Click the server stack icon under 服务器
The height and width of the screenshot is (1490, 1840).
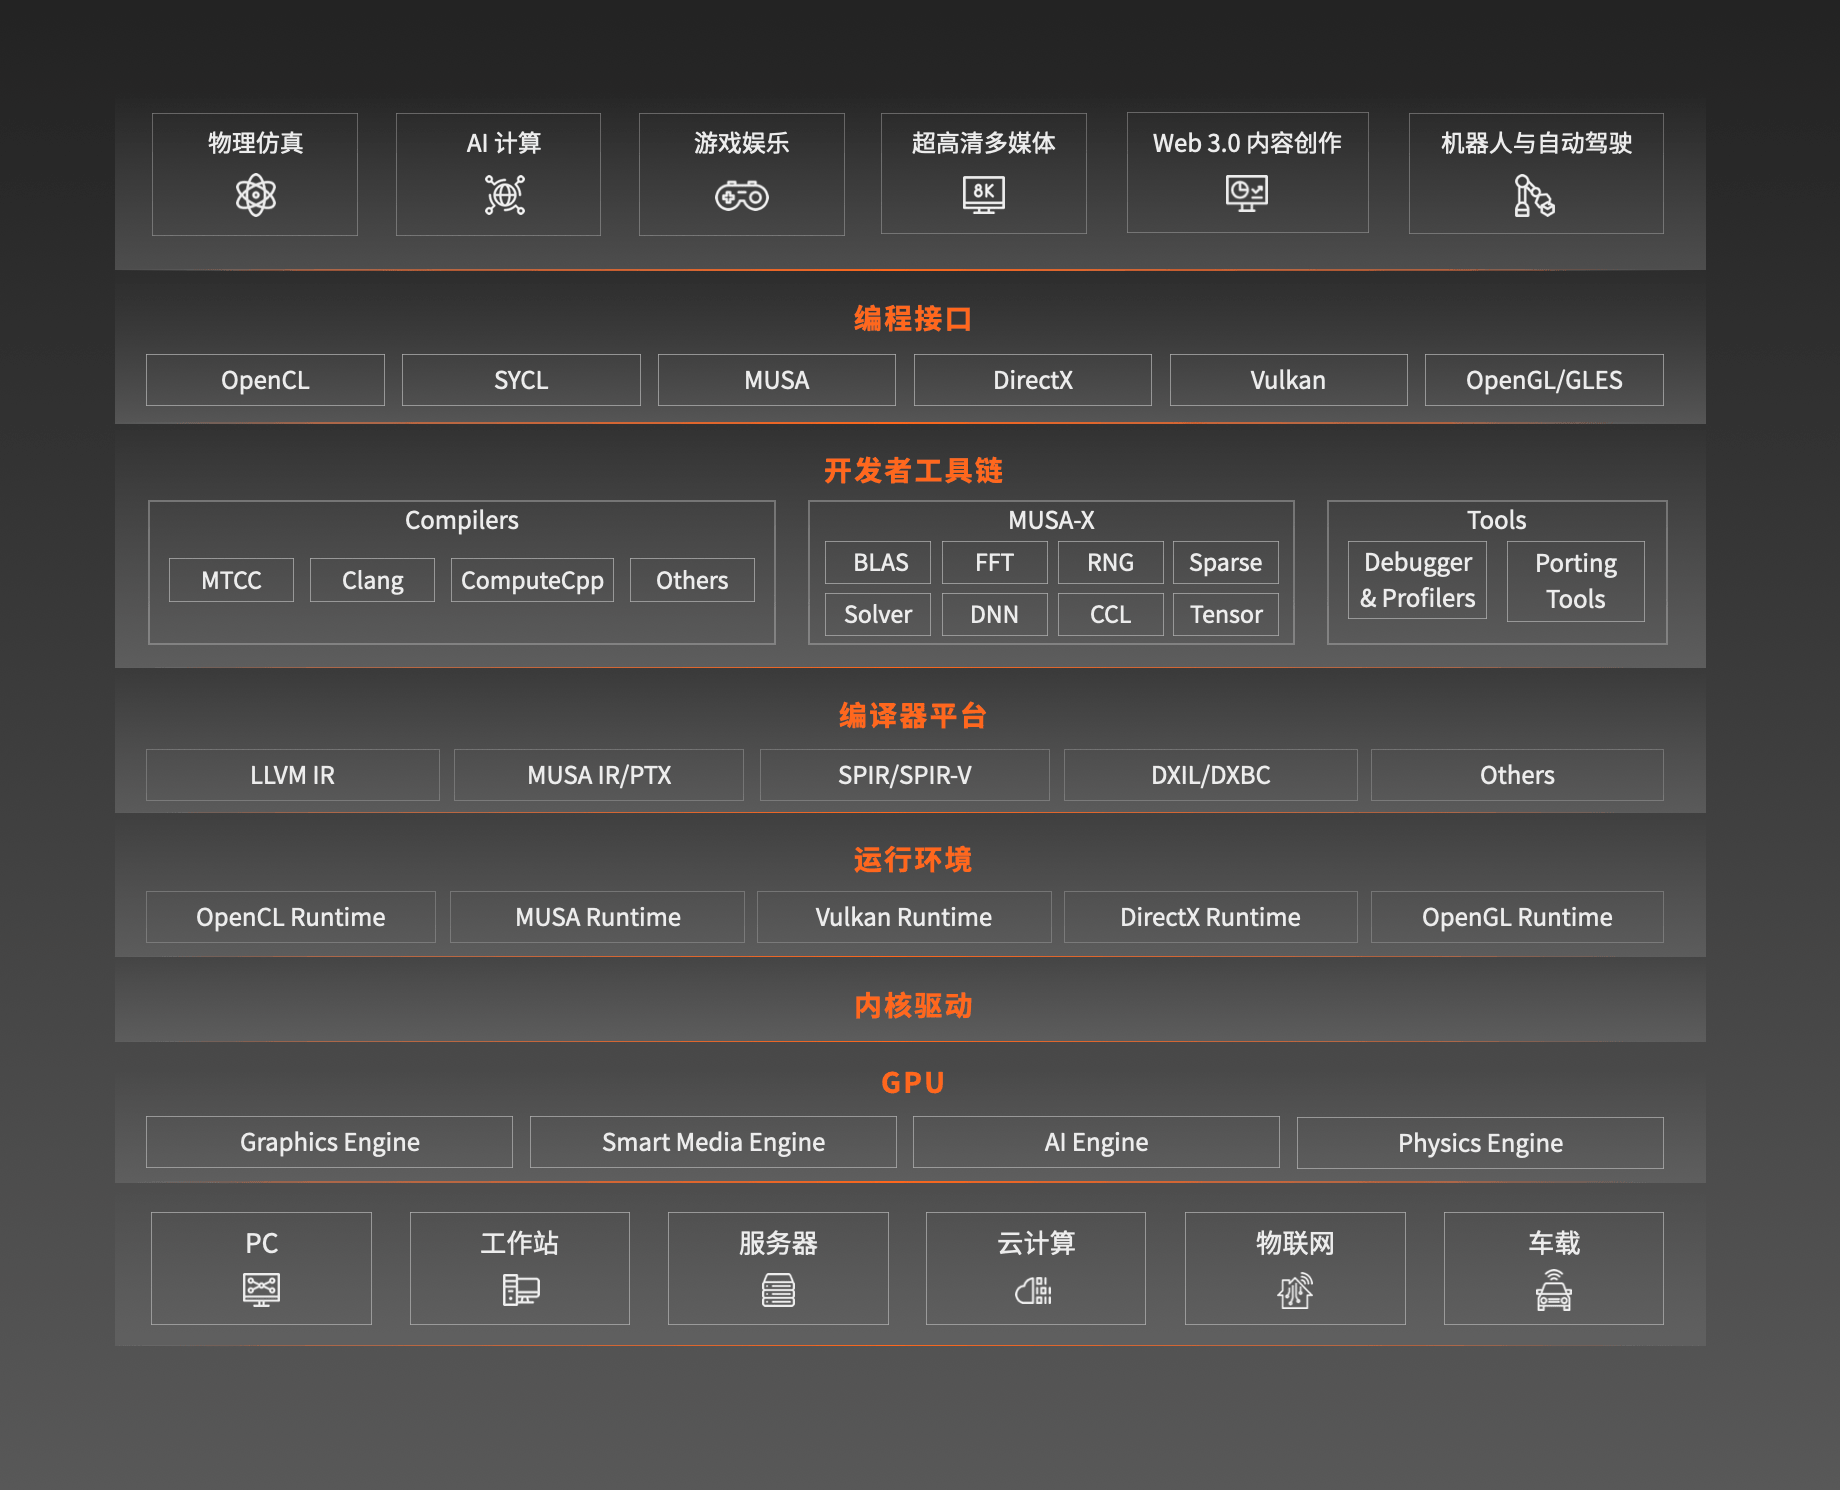(x=778, y=1290)
